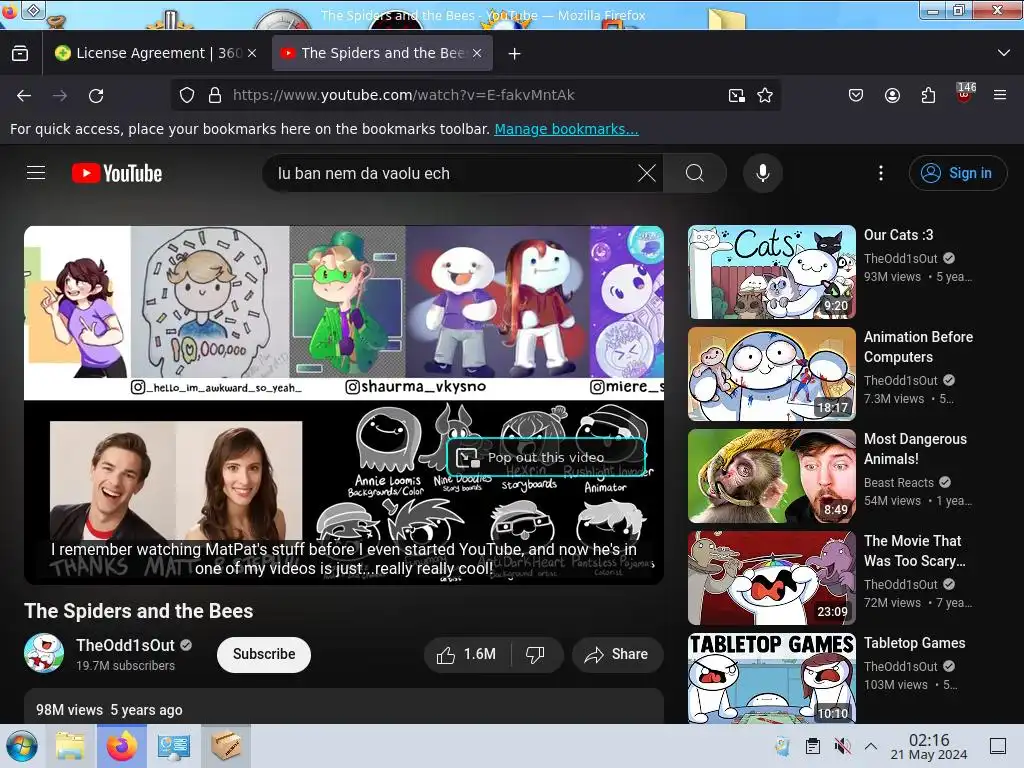
Task: Open the Firefox View tab-list icon
Action: [20, 53]
